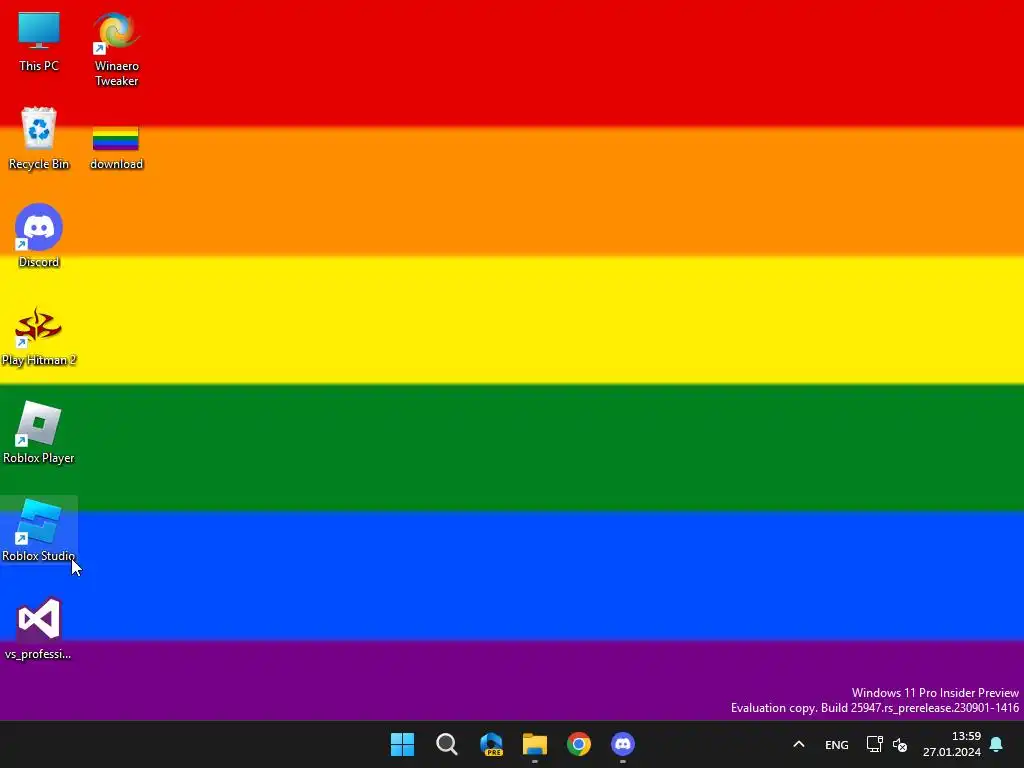The height and width of the screenshot is (768, 1024).
Task: Open ENG language input switcher
Action: tap(837, 744)
